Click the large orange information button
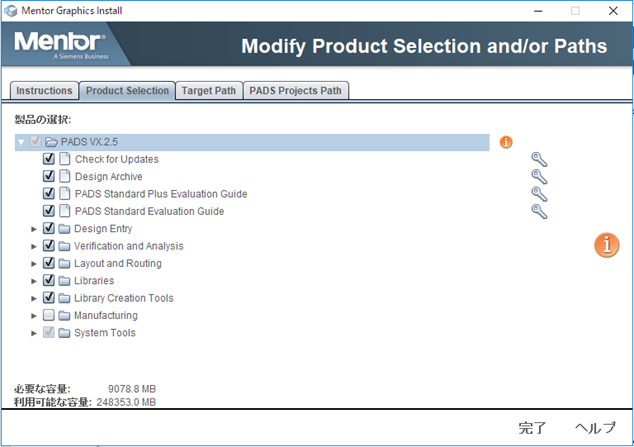Screen dimensions: 634x447 click(607, 245)
